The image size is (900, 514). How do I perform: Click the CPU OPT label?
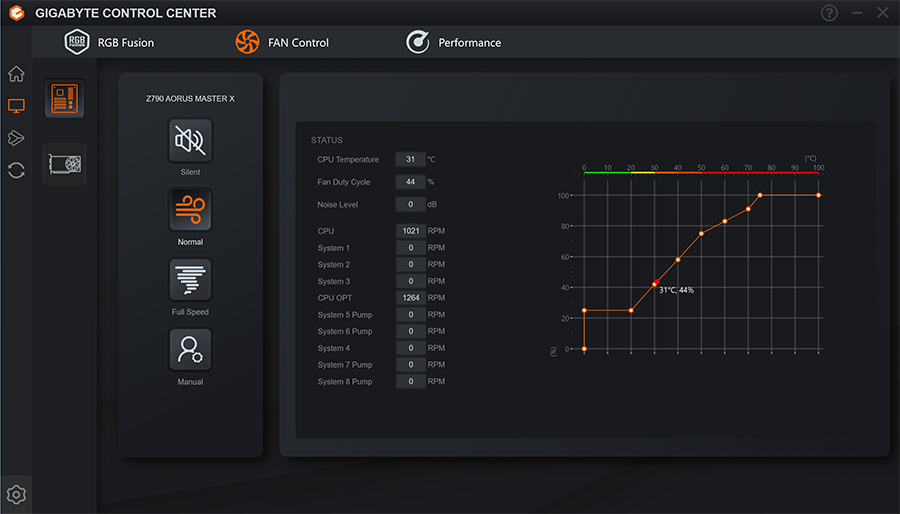(335, 298)
